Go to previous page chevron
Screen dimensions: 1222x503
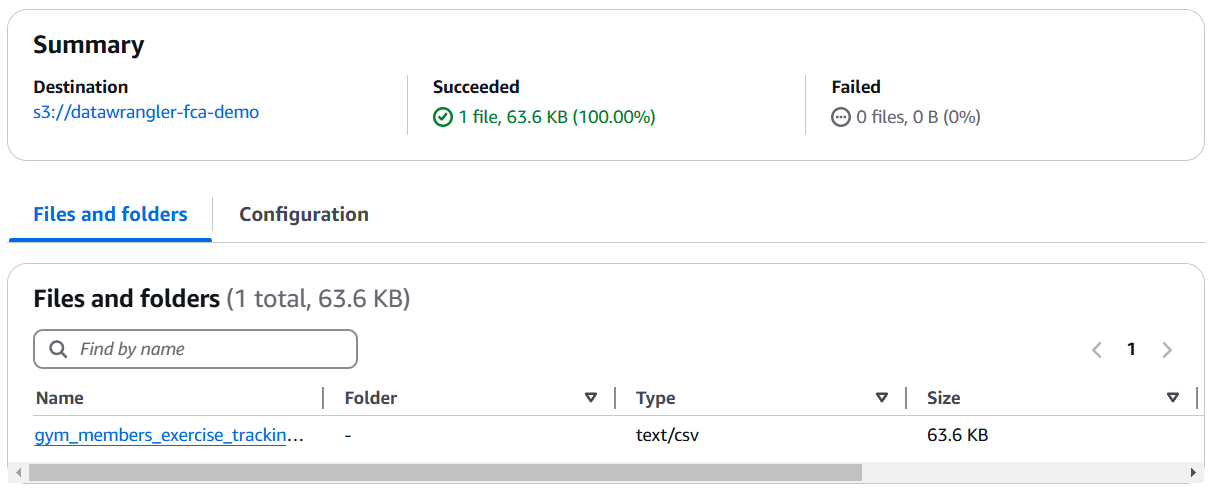pos(1097,350)
